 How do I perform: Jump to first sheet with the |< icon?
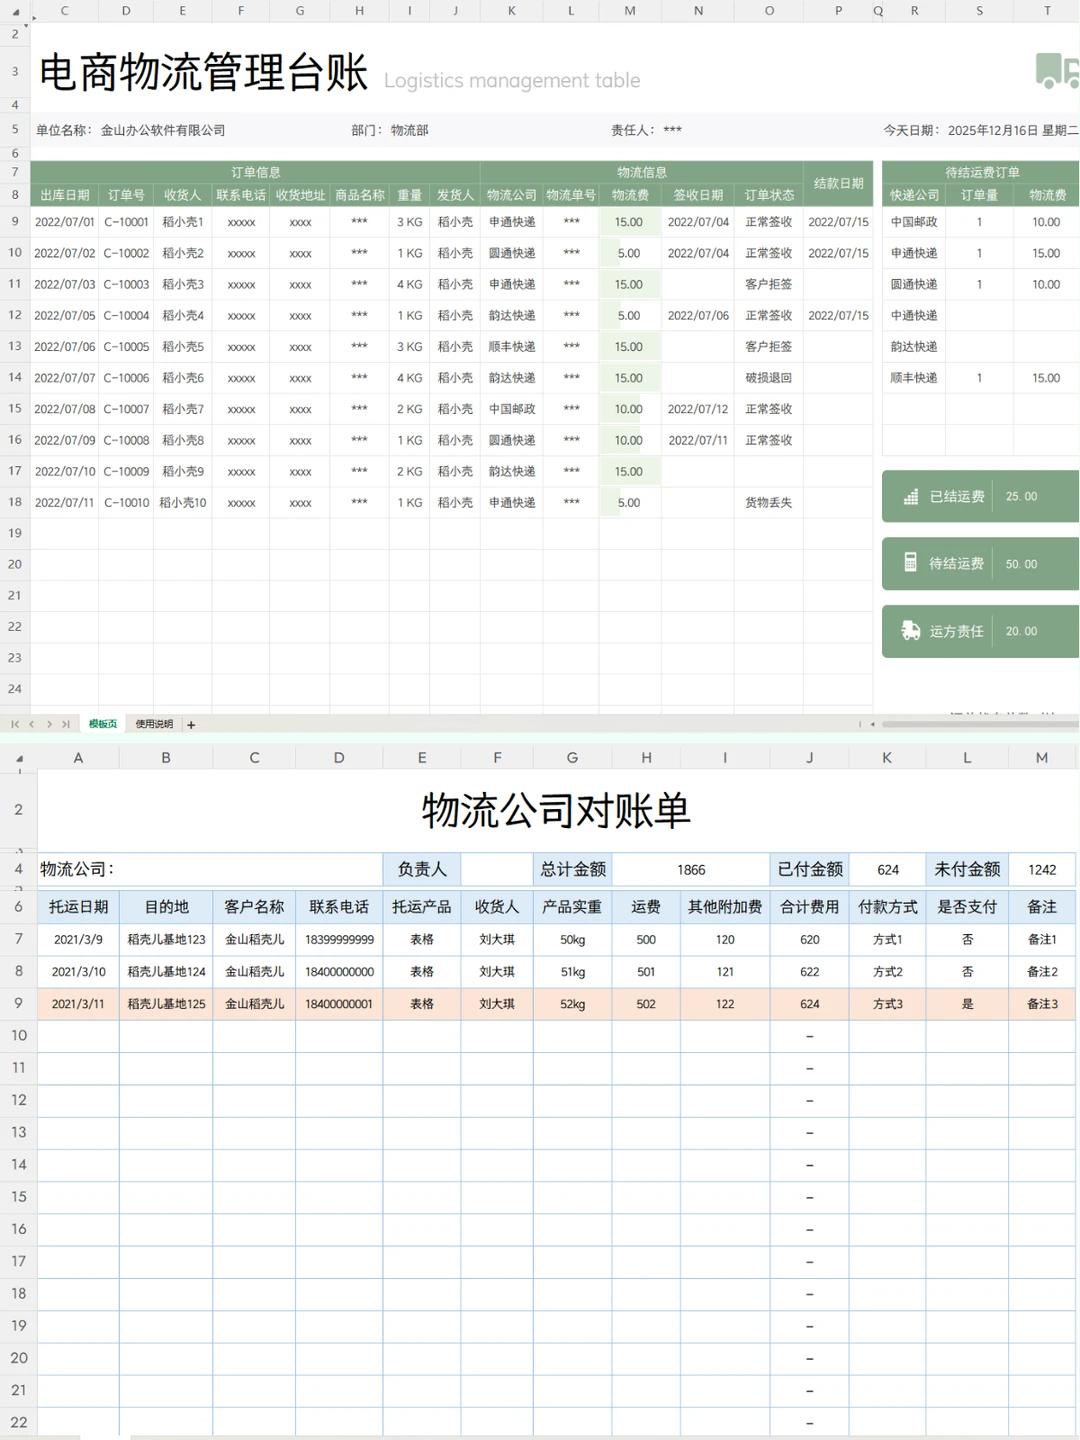[x=14, y=723]
